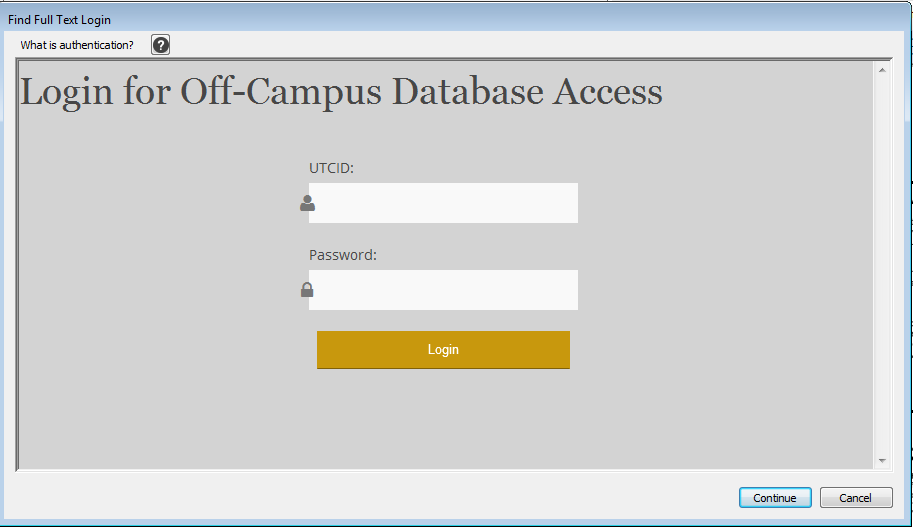Cancel the Find Full Text Login dialog
The width and height of the screenshot is (913, 527).
pyautogui.click(x=855, y=498)
